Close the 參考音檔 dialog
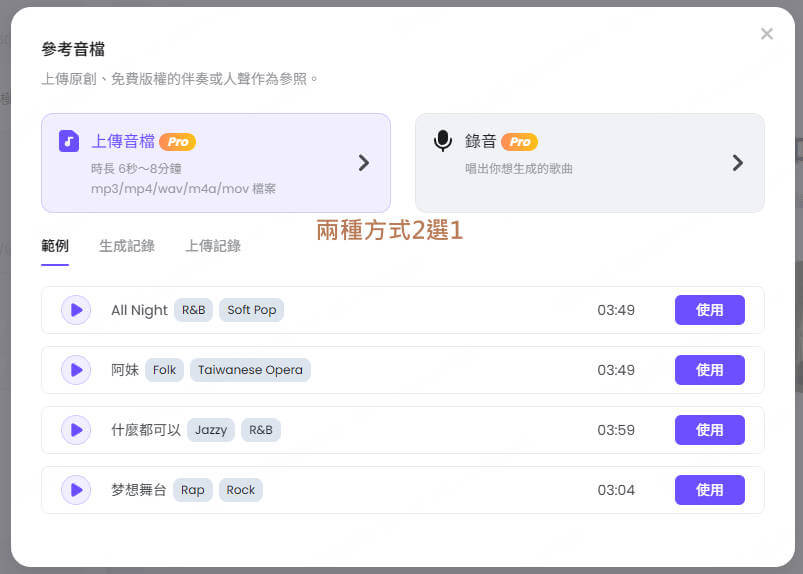This screenshot has width=803, height=574. [x=767, y=34]
